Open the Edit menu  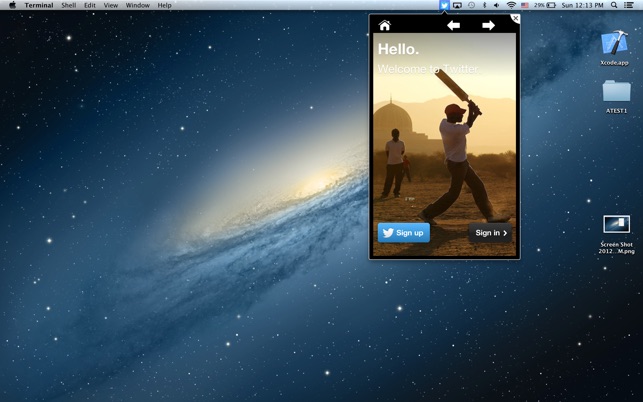(90, 5)
